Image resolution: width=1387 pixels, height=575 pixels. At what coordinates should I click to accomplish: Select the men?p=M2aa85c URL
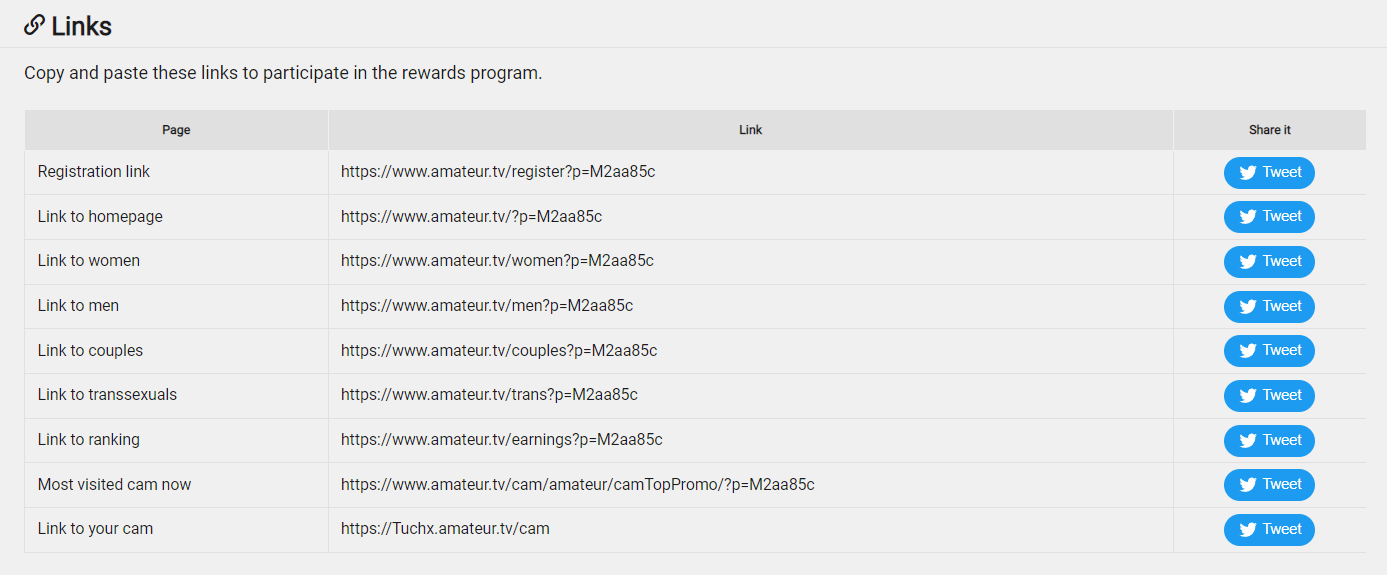(487, 306)
